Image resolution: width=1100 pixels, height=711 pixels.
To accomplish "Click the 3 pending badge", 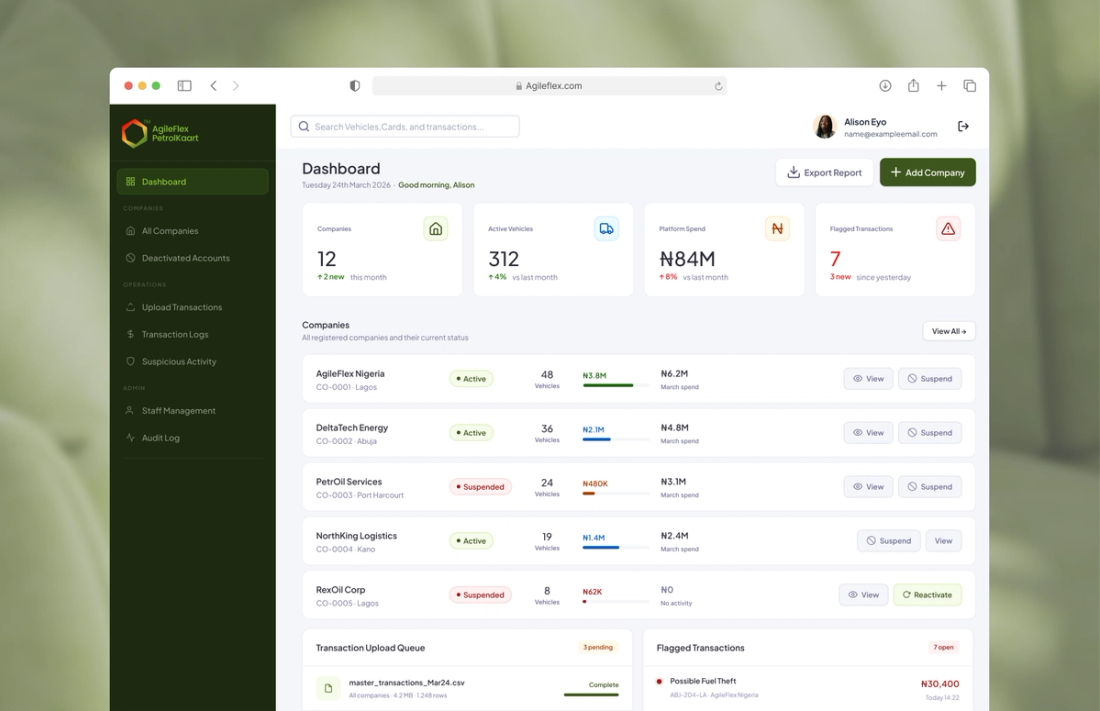I will tap(598, 647).
